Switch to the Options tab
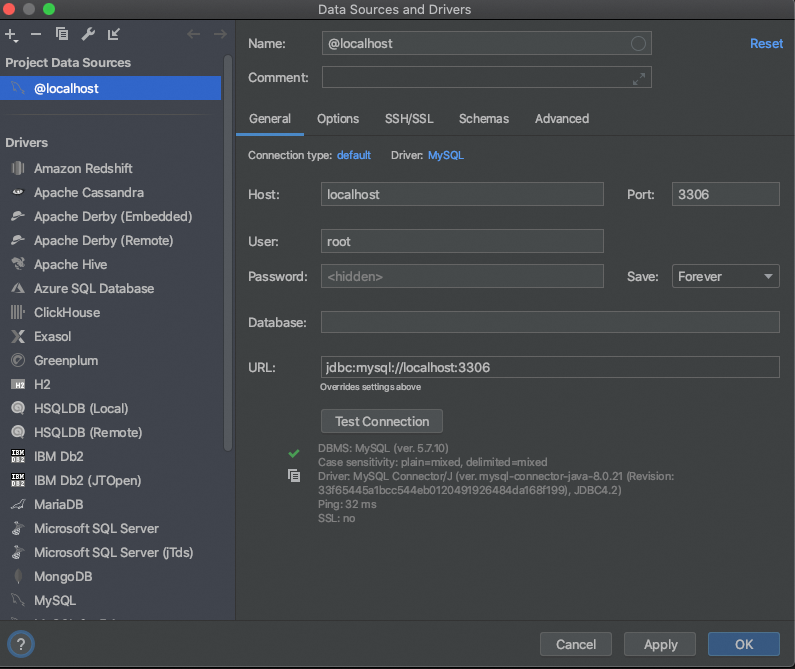The width and height of the screenshot is (795, 669). [338, 119]
